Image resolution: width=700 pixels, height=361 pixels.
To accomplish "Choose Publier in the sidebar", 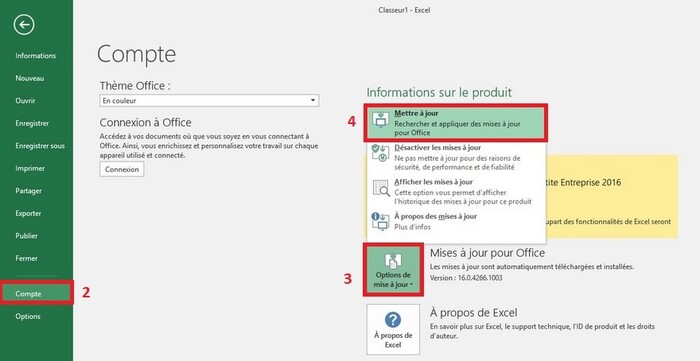I will pos(27,236).
